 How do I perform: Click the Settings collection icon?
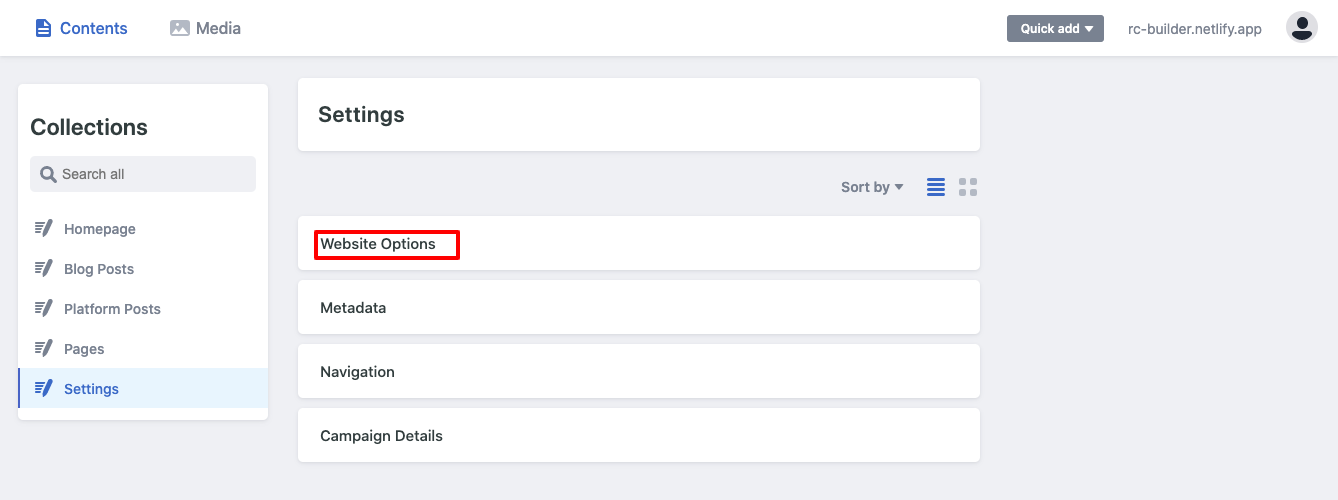[x=43, y=388]
